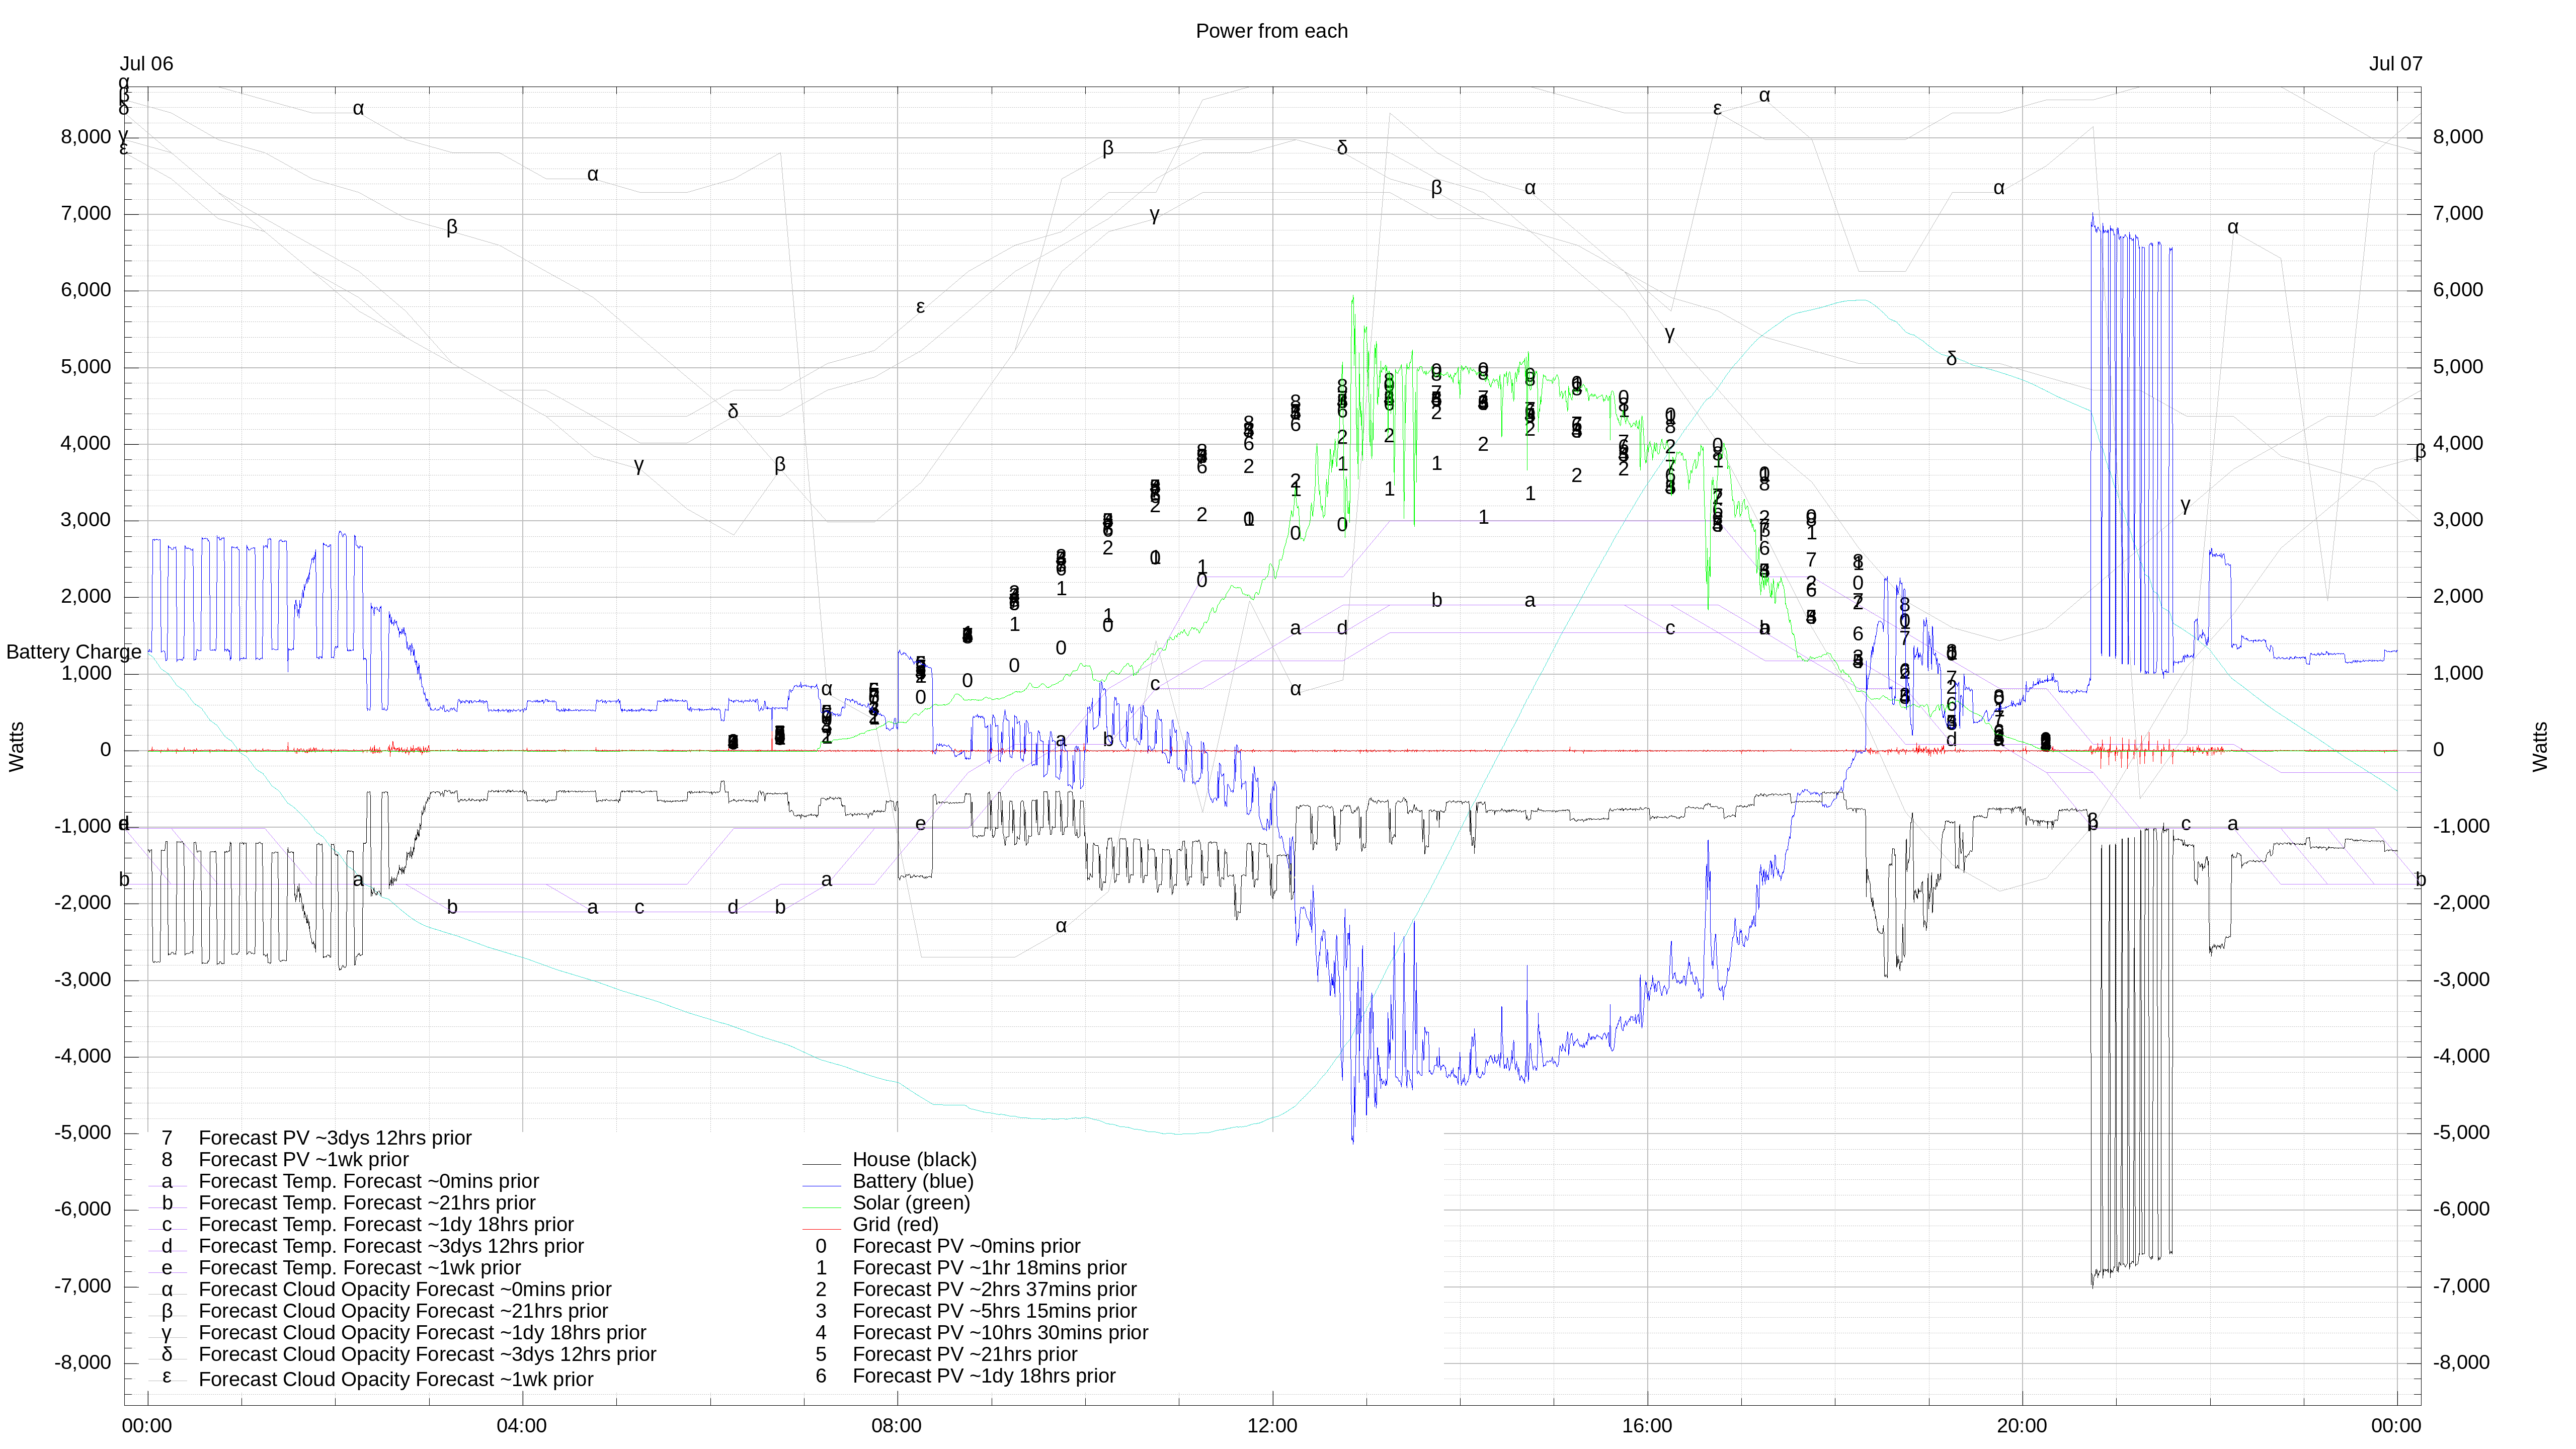Click legend 'Forecast Cloud Opacity Forecast ~1wk prior'
The height and width of the screenshot is (1449, 2576).
coord(396,1380)
